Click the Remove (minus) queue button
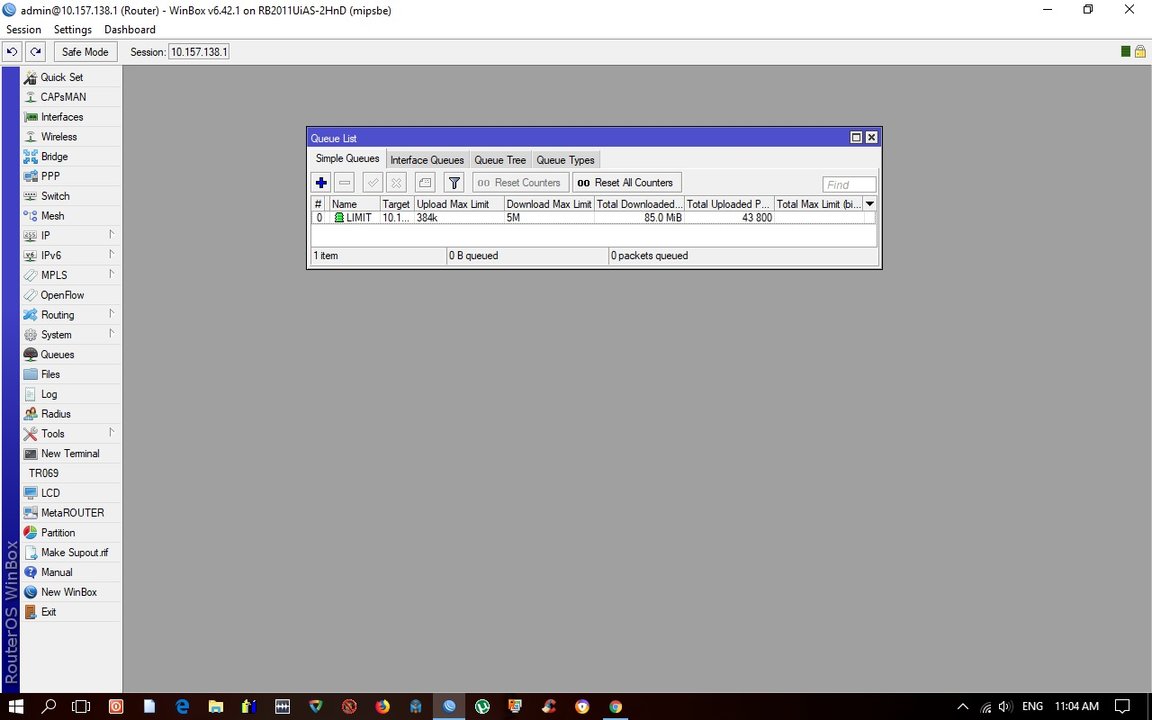Viewport: 1152px width, 720px height. click(x=345, y=183)
